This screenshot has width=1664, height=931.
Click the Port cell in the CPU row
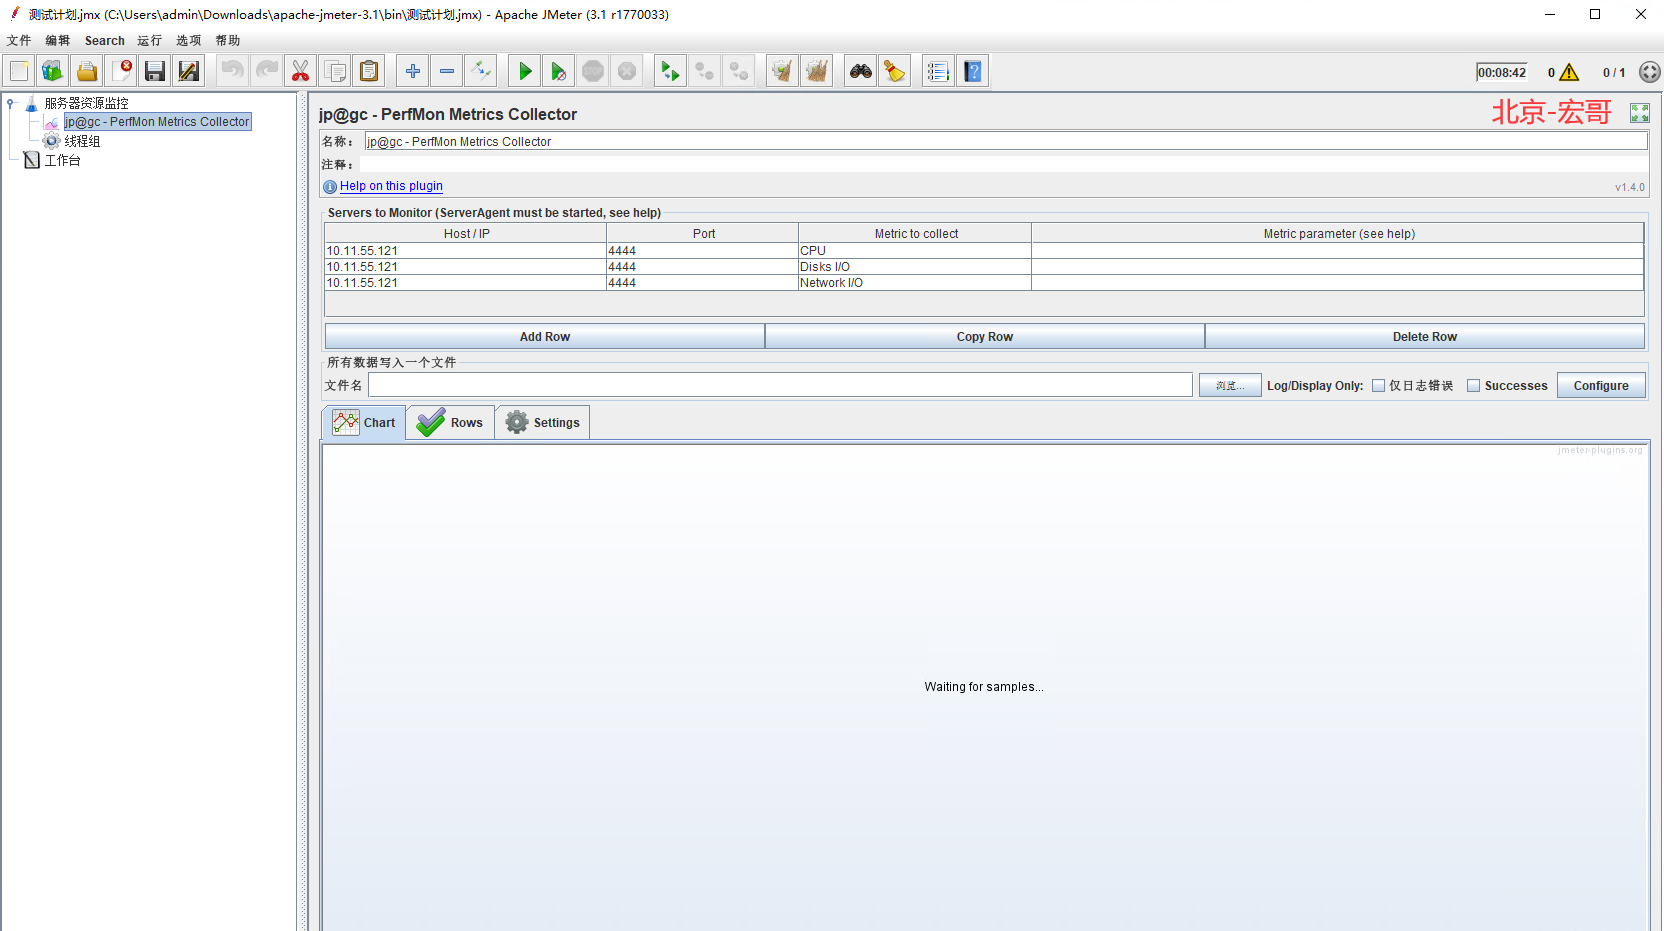coord(702,251)
